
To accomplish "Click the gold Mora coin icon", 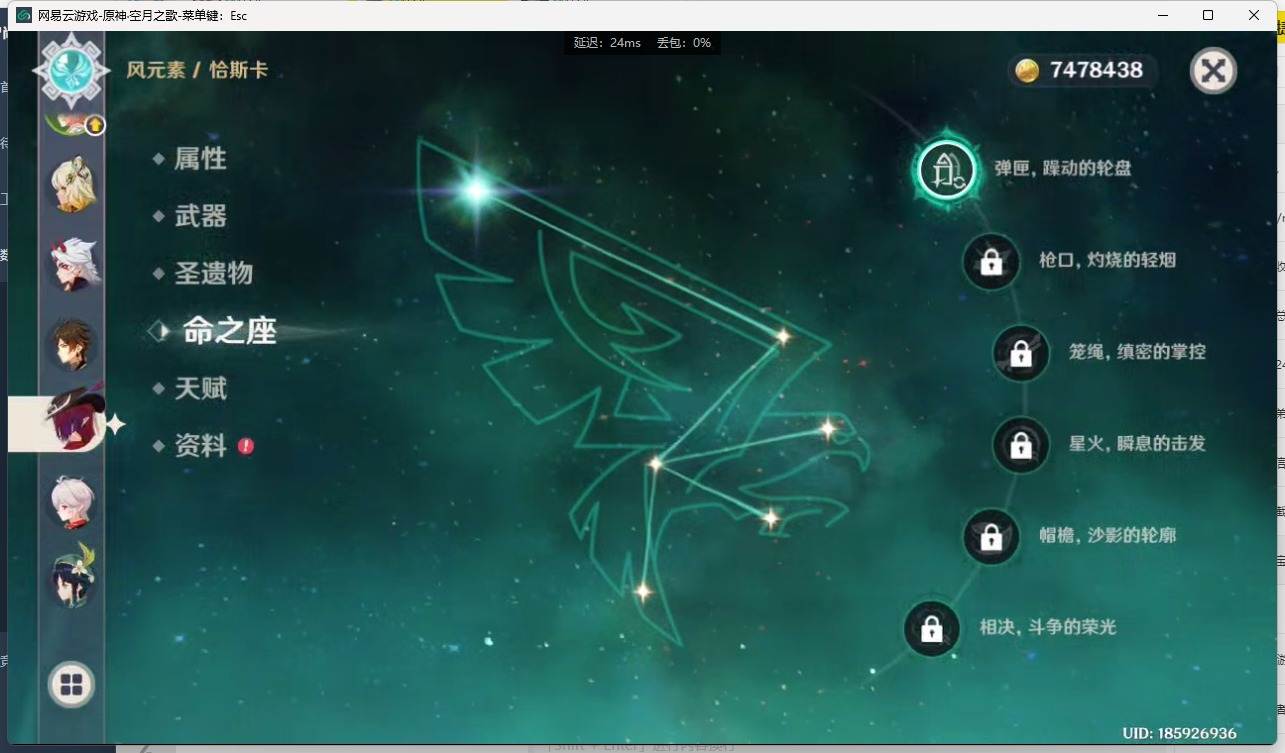I will [1027, 70].
